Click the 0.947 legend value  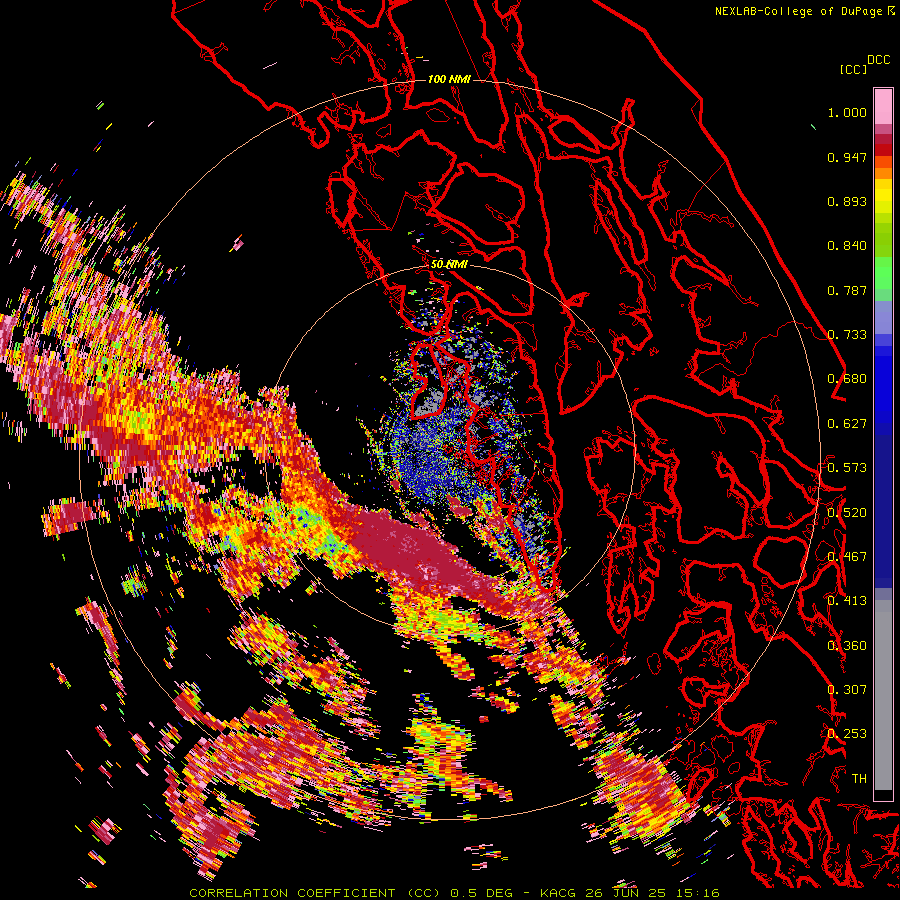pos(847,157)
